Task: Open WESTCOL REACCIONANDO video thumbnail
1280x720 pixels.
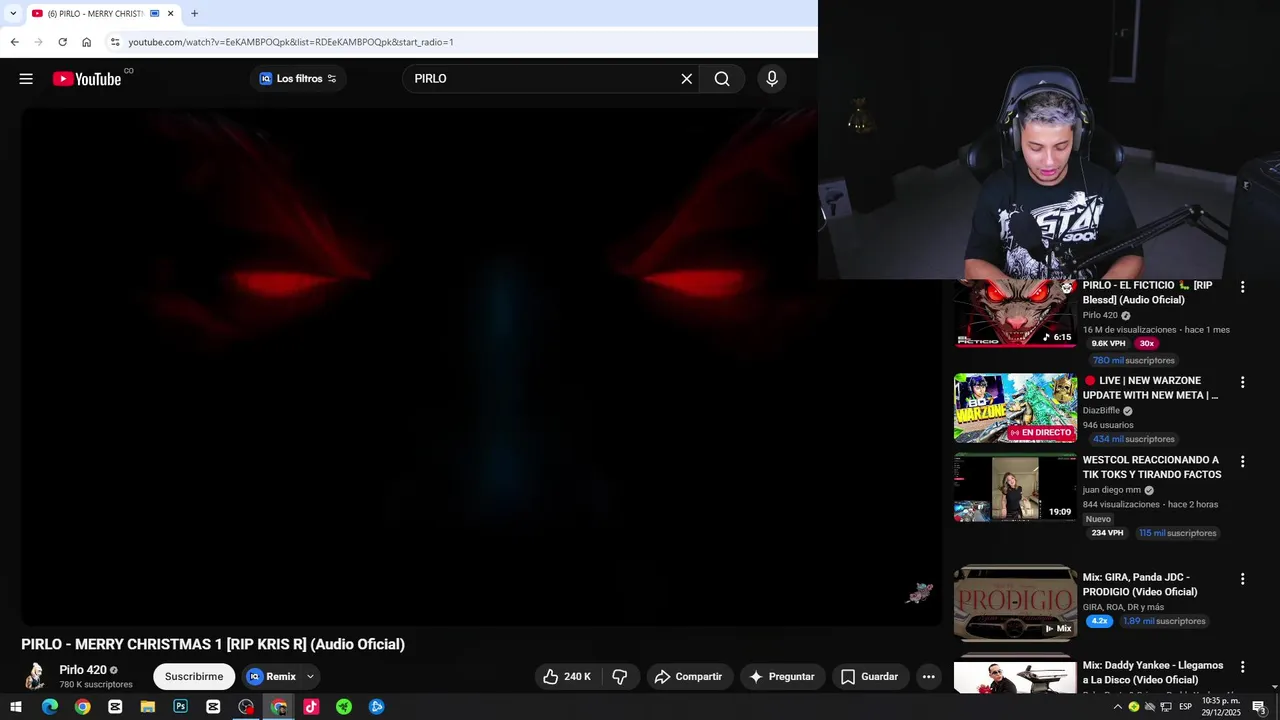Action: [x=1015, y=487]
